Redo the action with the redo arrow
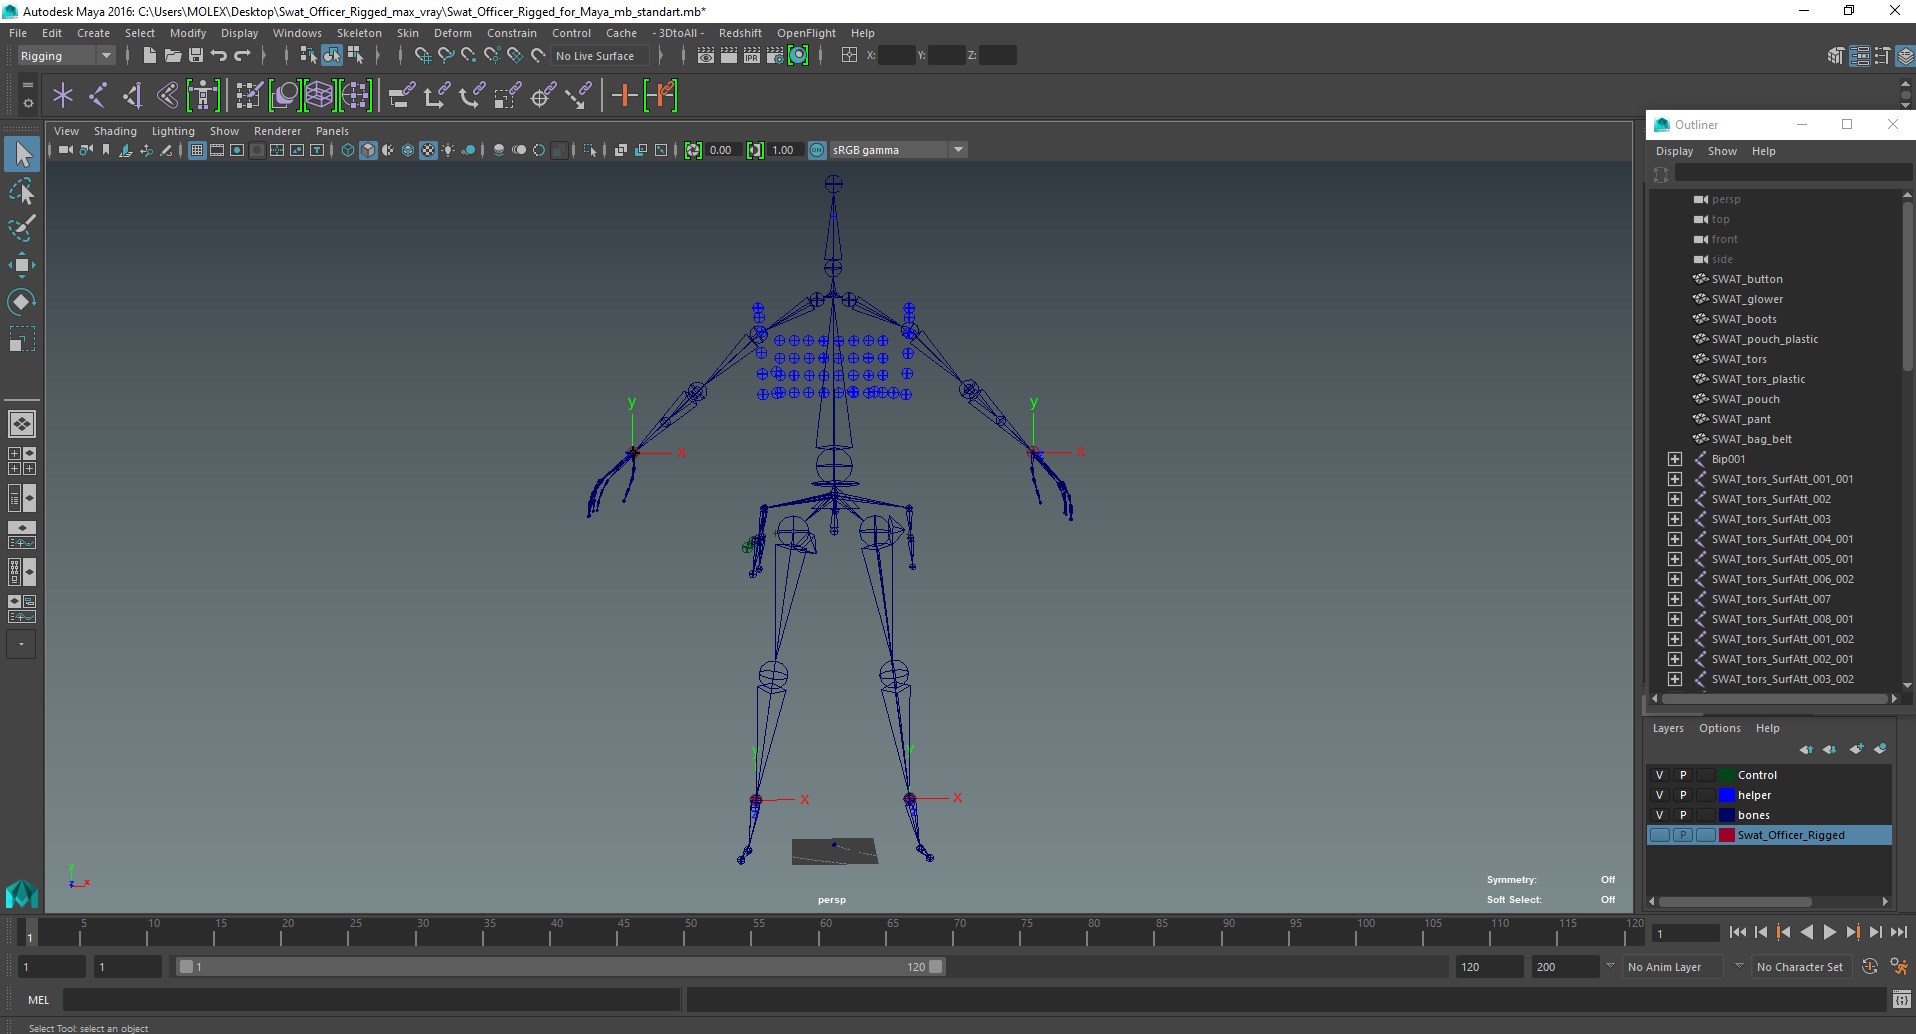 point(242,56)
